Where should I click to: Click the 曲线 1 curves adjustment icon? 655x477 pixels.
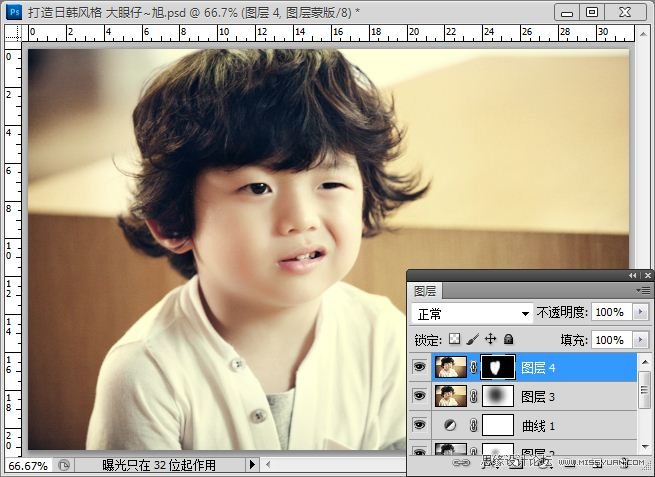pyautogui.click(x=450, y=425)
